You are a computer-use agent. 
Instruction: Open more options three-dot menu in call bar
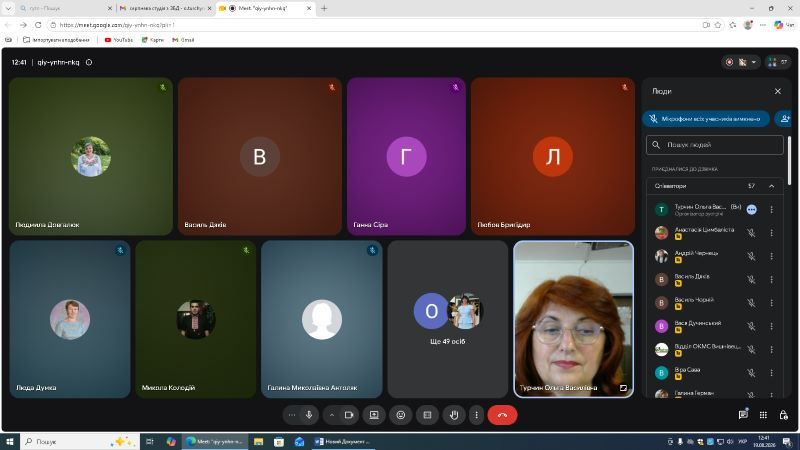[476, 415]
